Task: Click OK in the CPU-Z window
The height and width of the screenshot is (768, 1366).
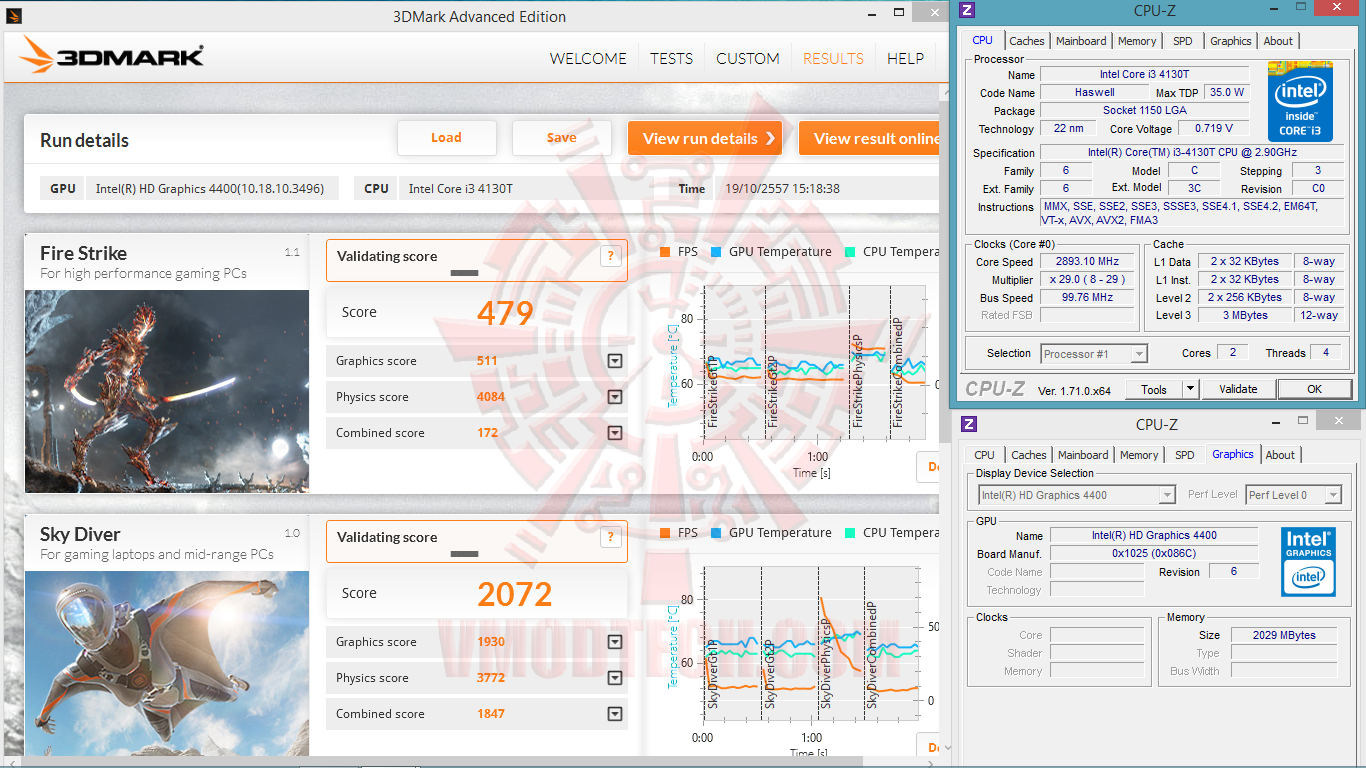Action: pyautogui.click(x=1314, y=389)
